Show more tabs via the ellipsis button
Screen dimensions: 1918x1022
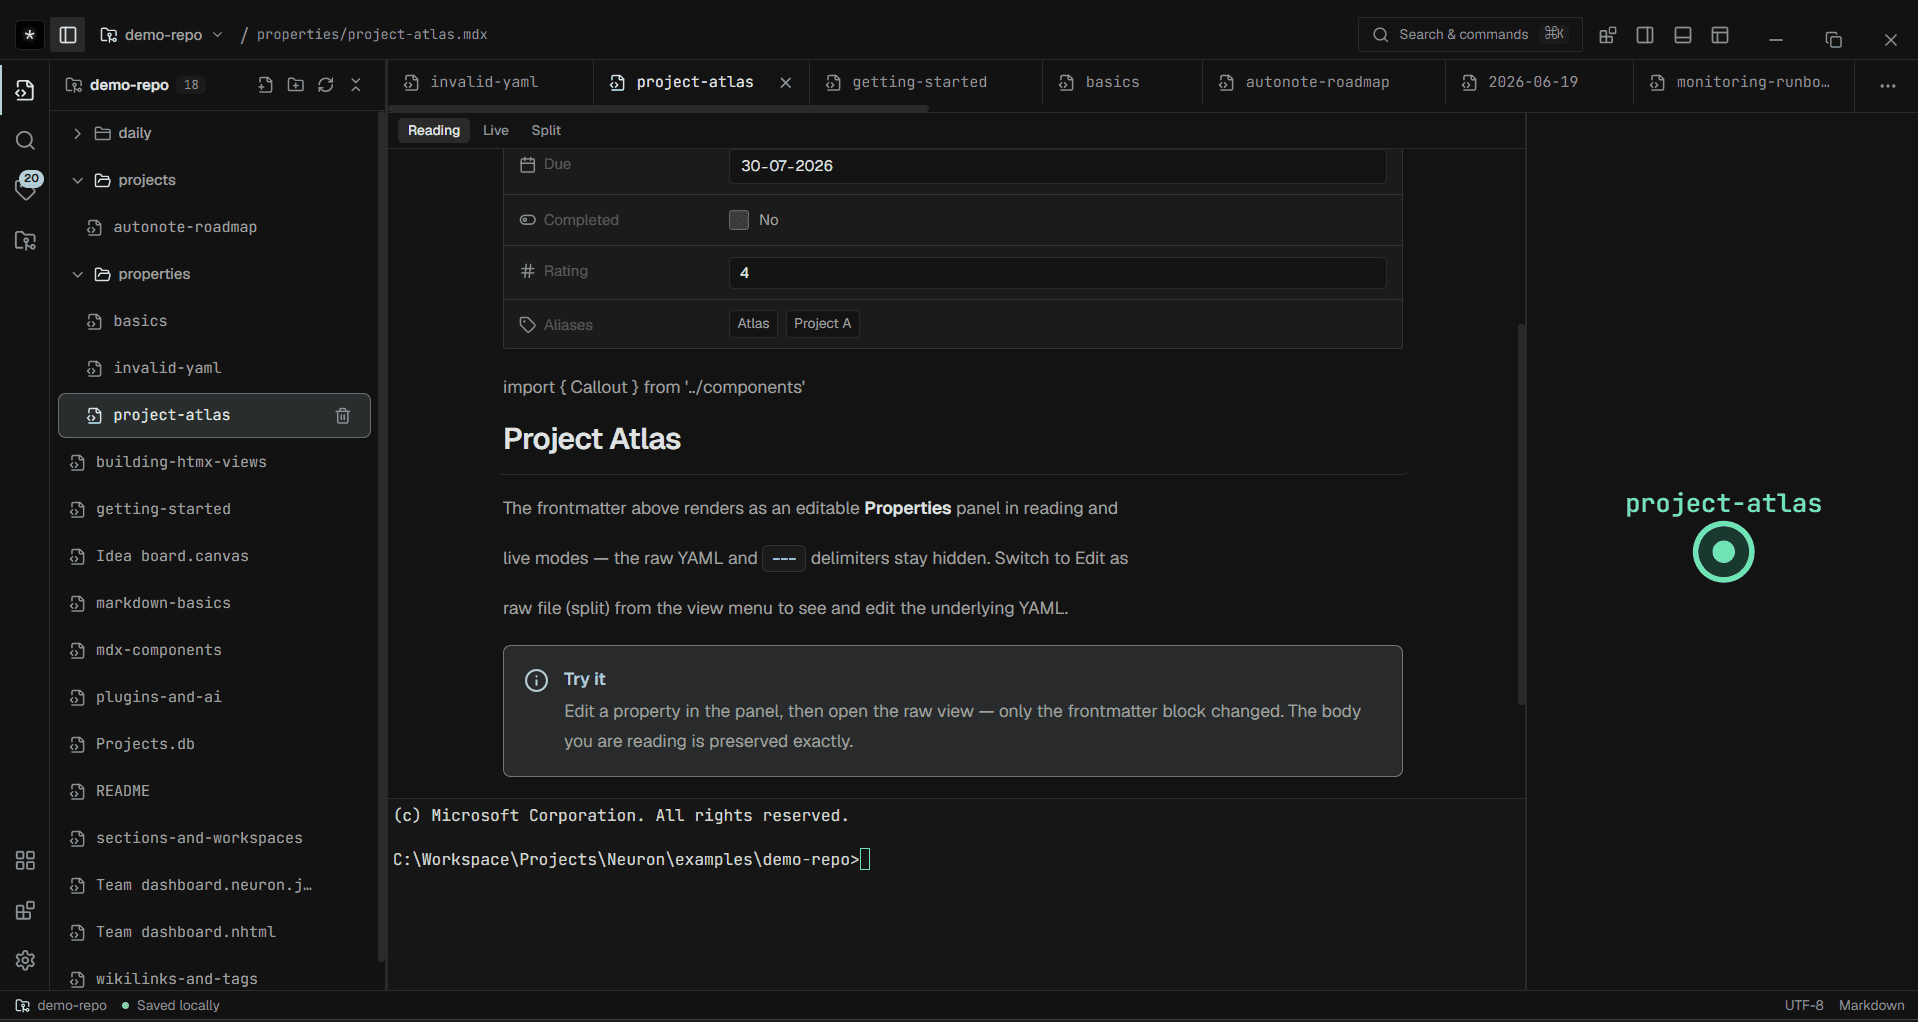[x=1888, y=86]
